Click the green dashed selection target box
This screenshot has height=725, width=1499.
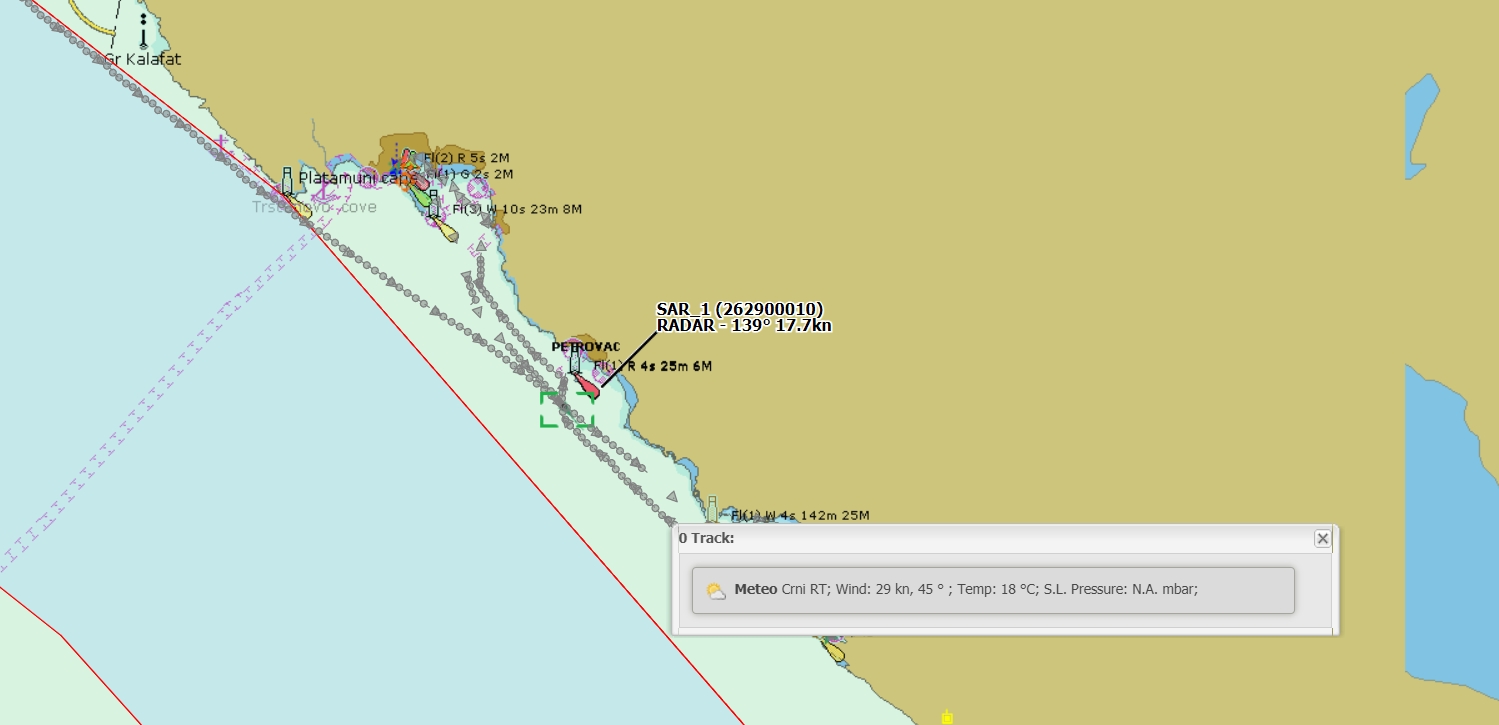tap(567, 409)
